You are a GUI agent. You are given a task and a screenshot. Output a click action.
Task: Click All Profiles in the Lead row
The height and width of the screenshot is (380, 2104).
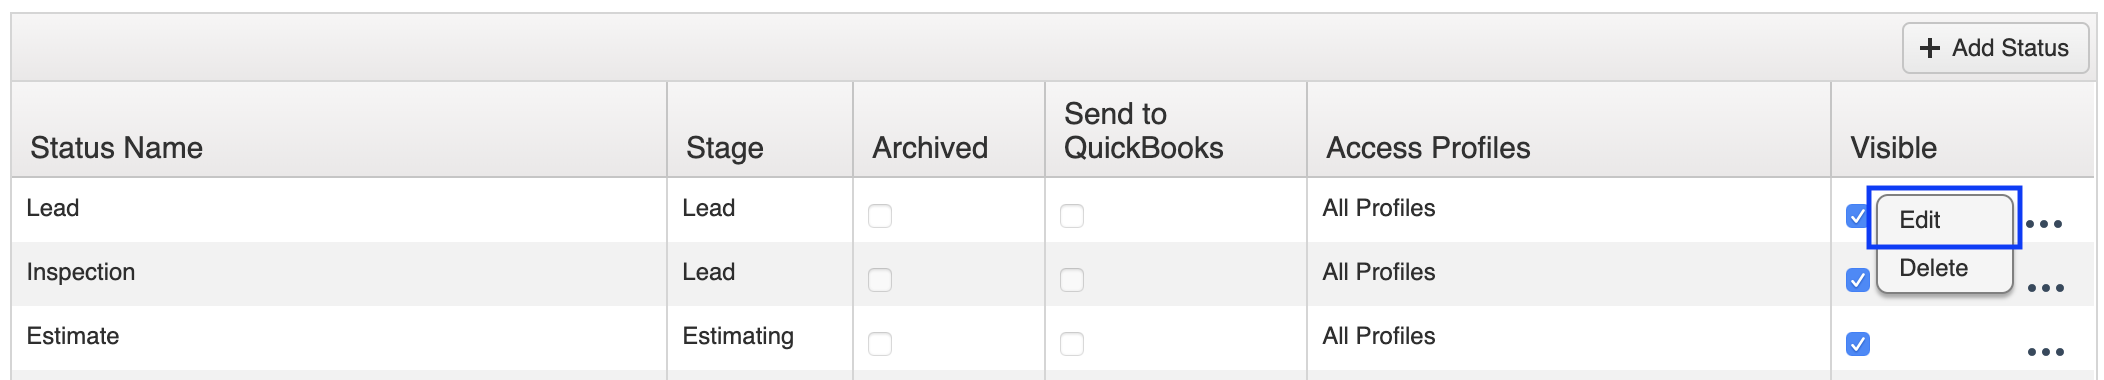(x=1379, y=208)
